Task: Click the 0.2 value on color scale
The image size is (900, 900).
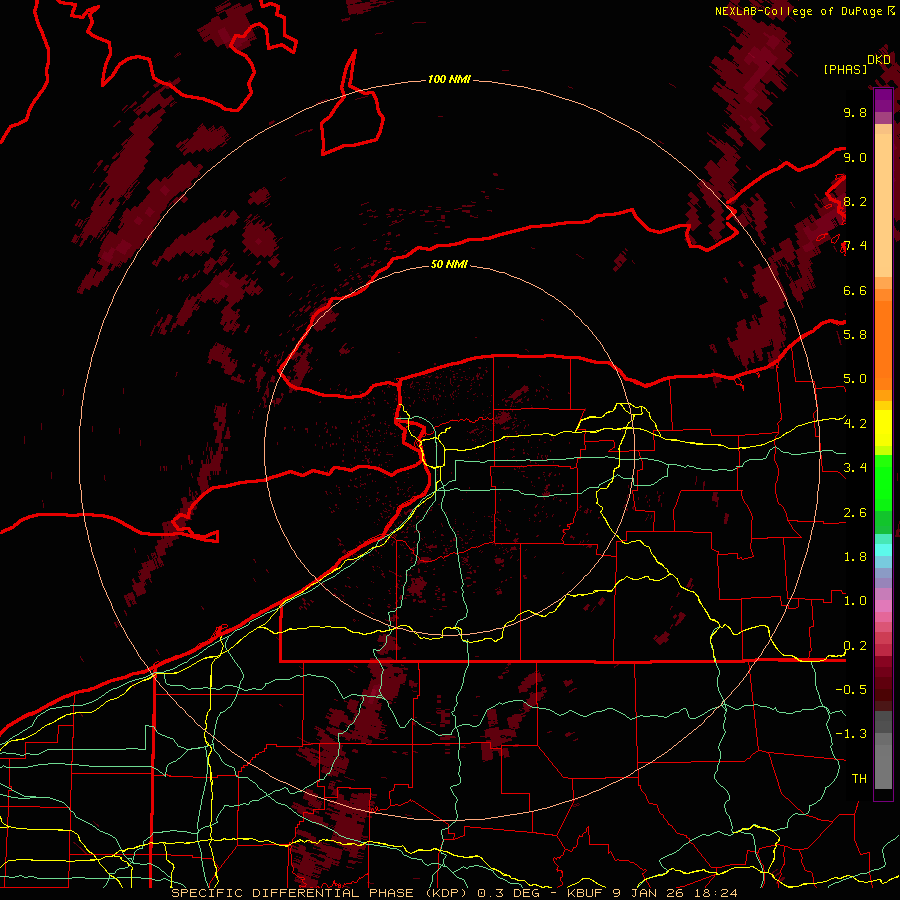Action: pos(855,646)
